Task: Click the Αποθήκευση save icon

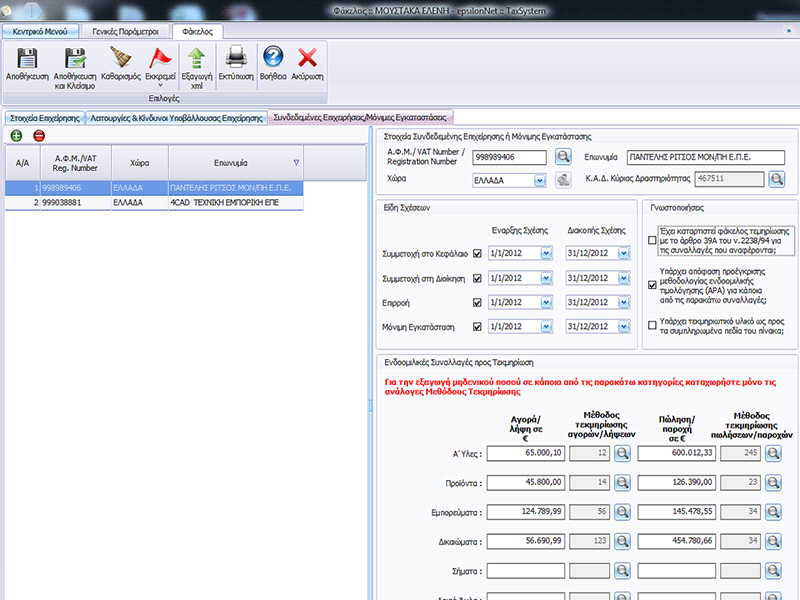Action: tap(27, 59)
